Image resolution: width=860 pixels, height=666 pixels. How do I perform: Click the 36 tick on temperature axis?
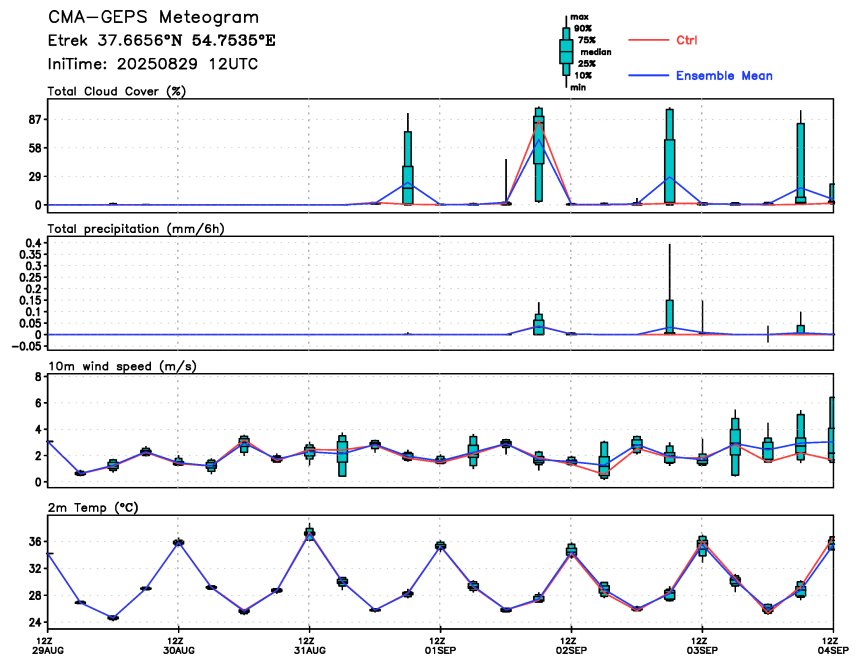point(35,542)
